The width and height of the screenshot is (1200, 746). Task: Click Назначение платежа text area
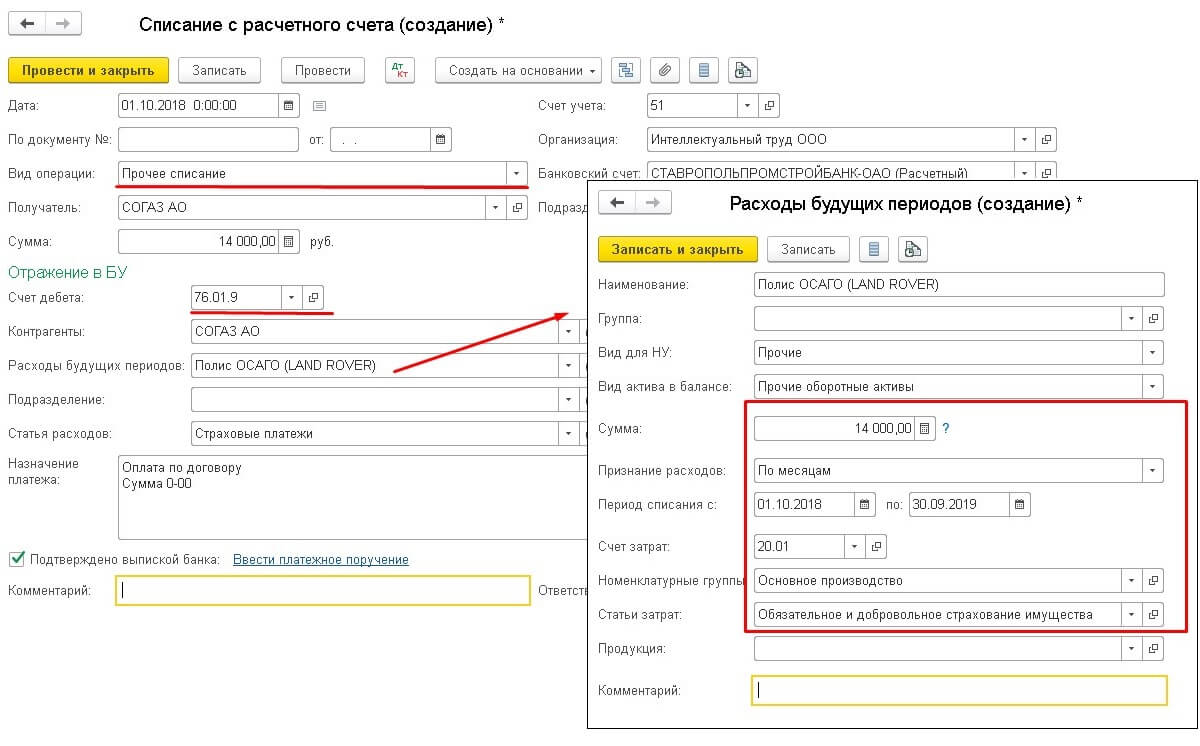click(352, 497)
